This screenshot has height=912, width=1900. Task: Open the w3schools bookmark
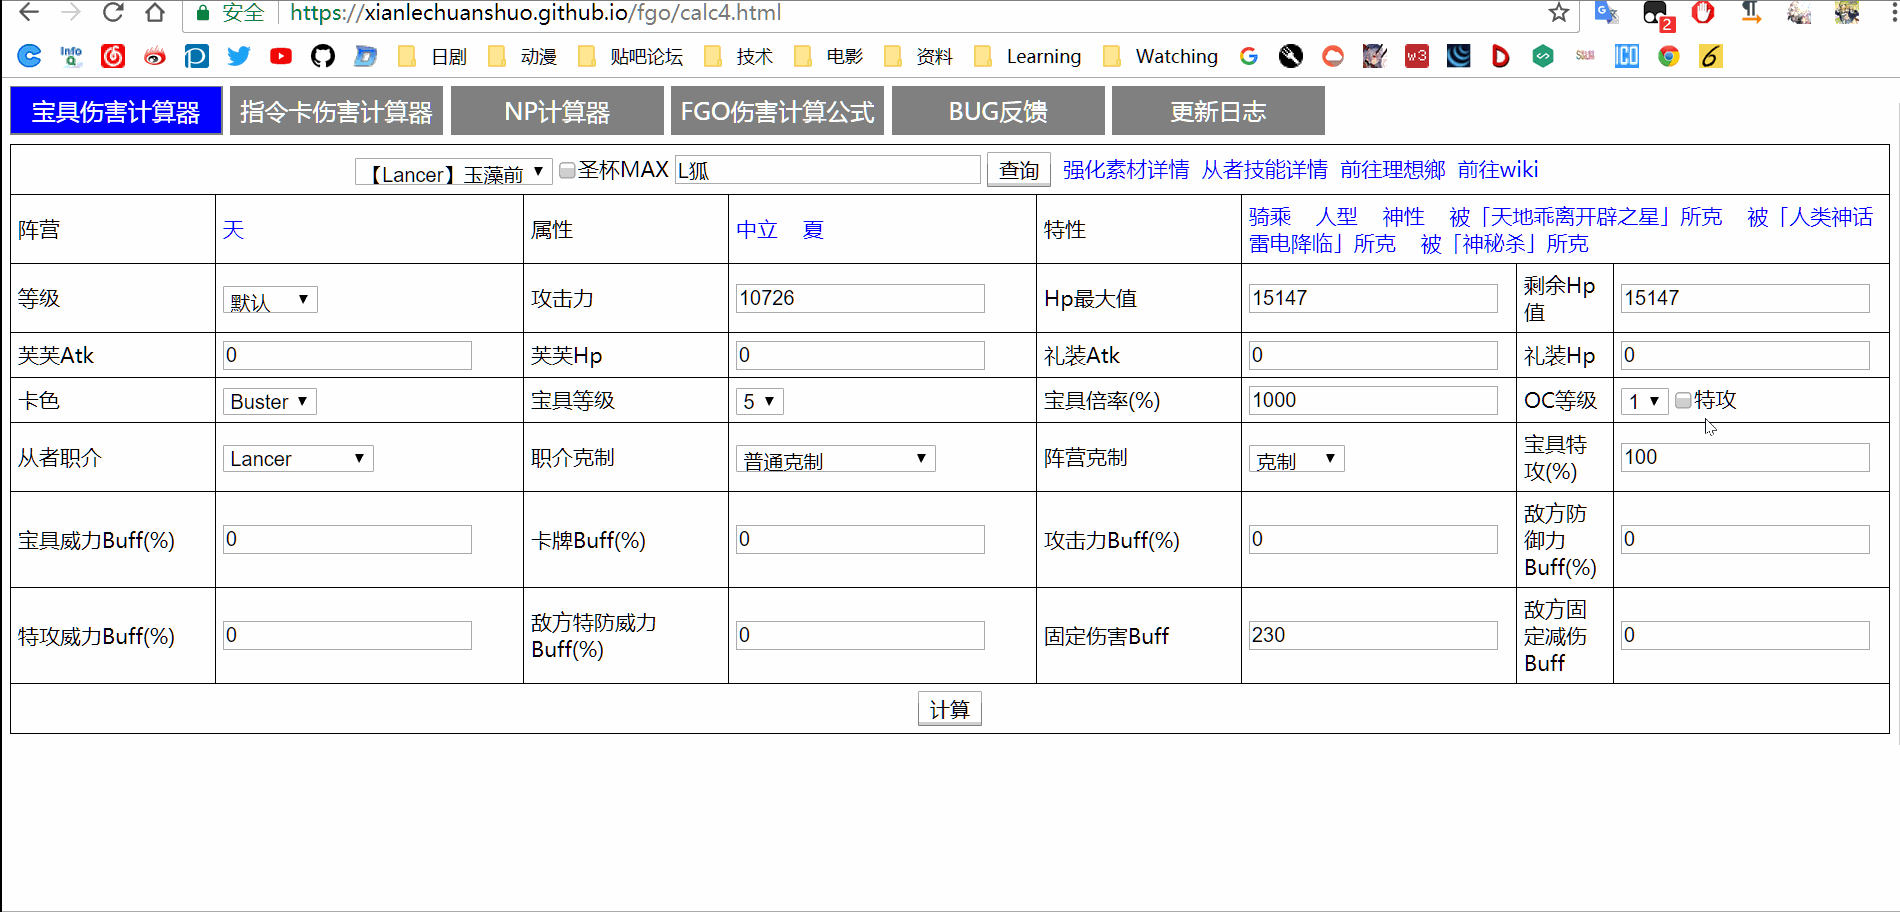point(1417,56)
